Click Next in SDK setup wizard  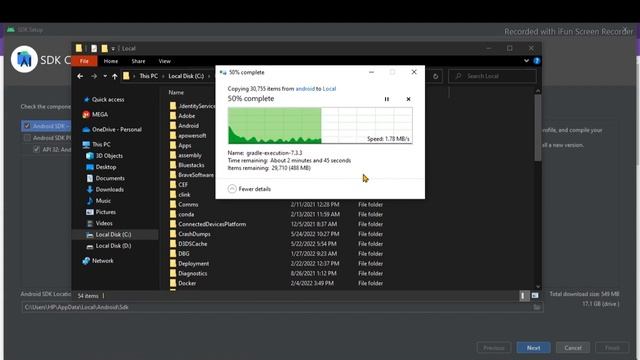click(533, 348)
